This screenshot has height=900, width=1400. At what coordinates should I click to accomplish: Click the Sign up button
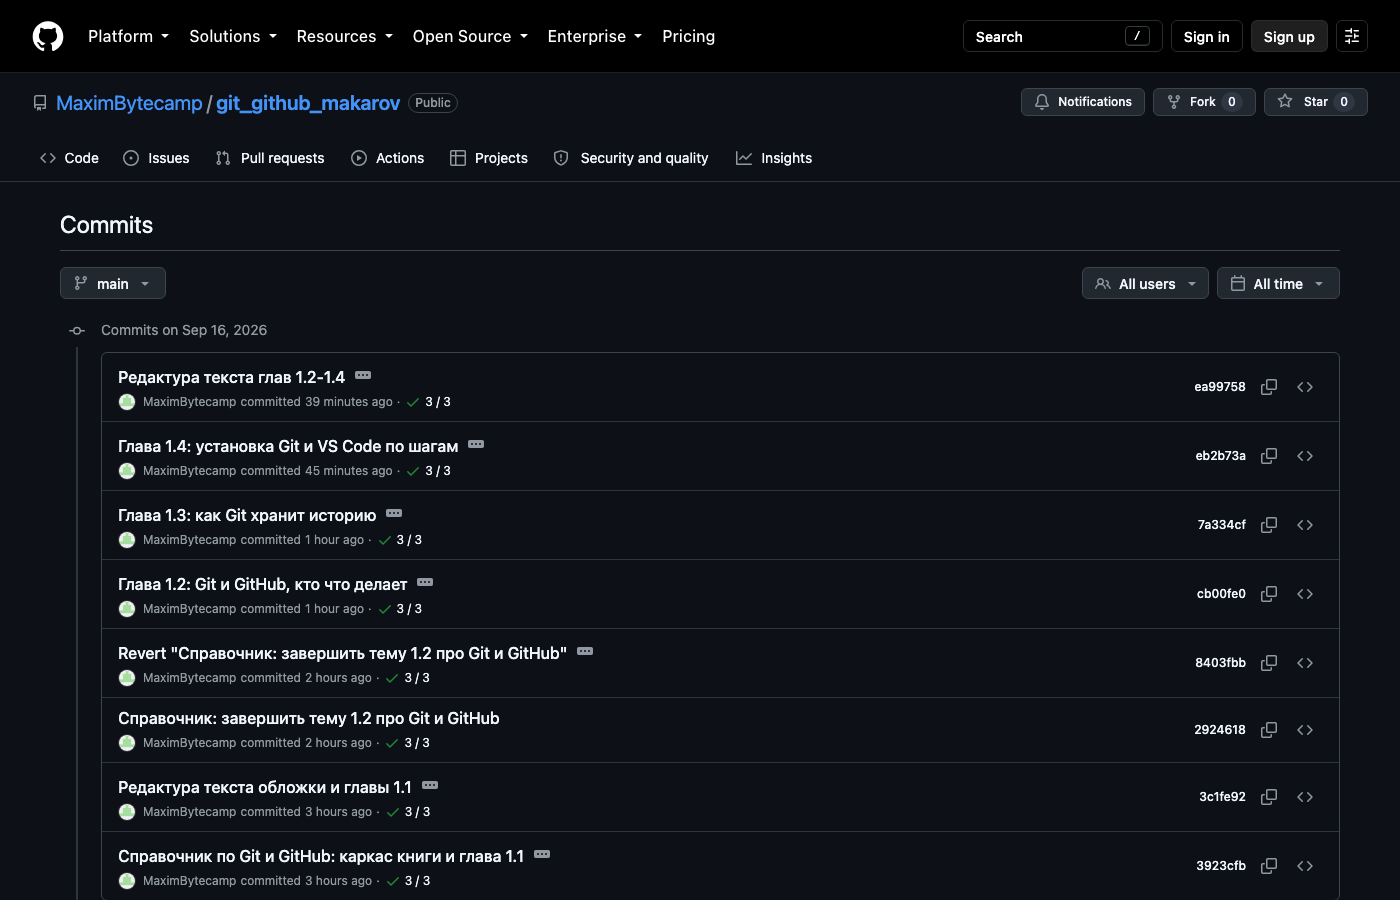pos(1289,36)
